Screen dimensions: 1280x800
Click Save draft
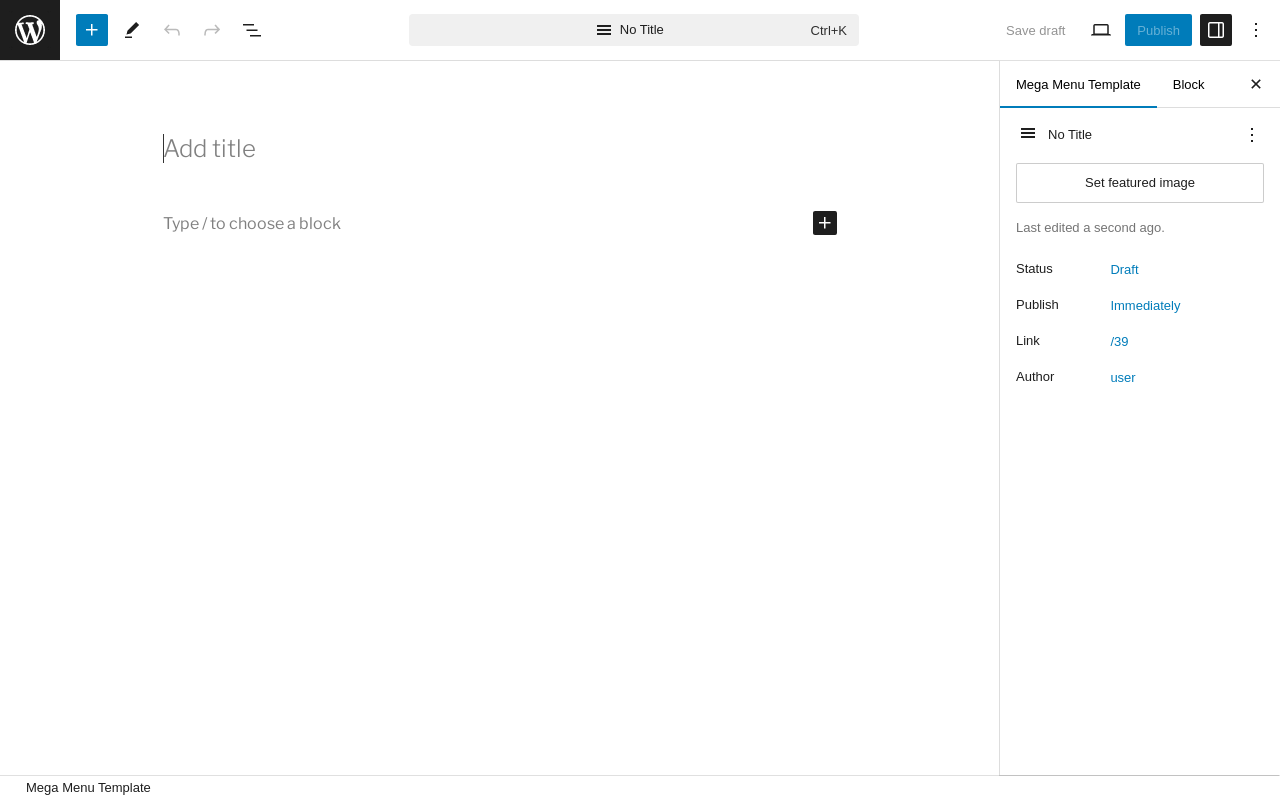tap(1035, 30)
